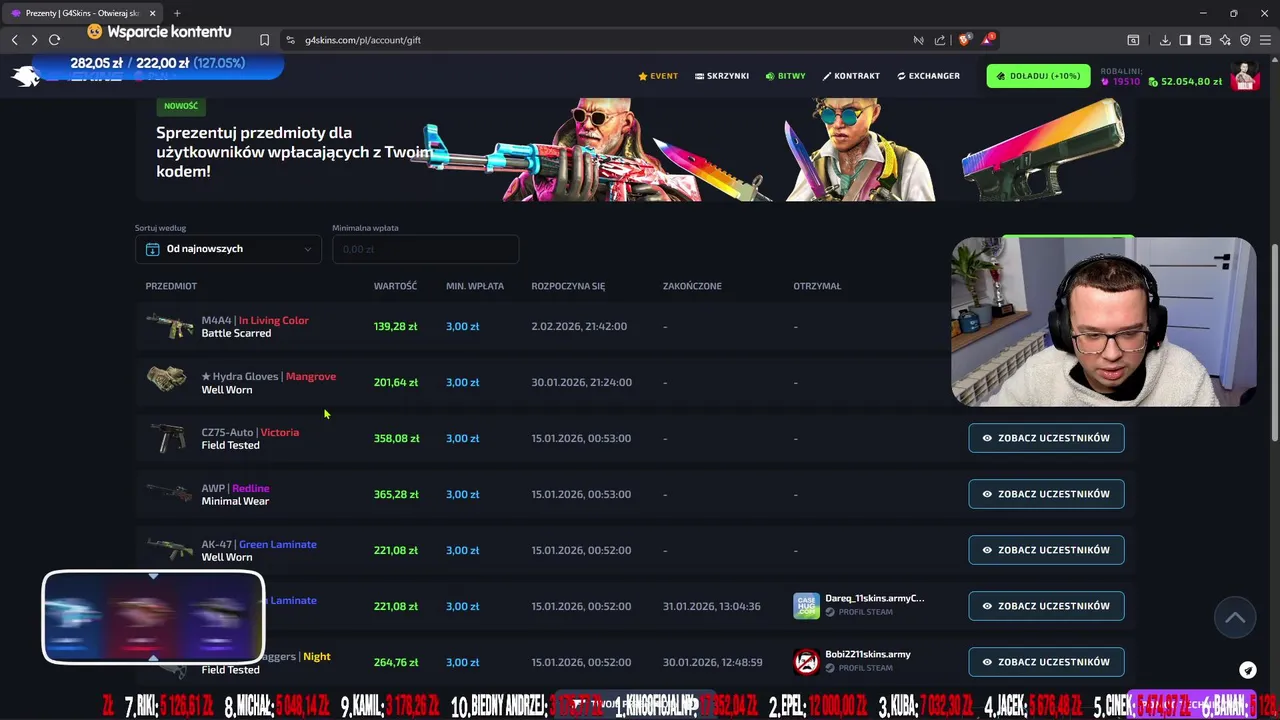This screenshot has width=1280, height=720.
Task: Click the Bobi2211skins.army winner name
Action: [x=868, y=654]
